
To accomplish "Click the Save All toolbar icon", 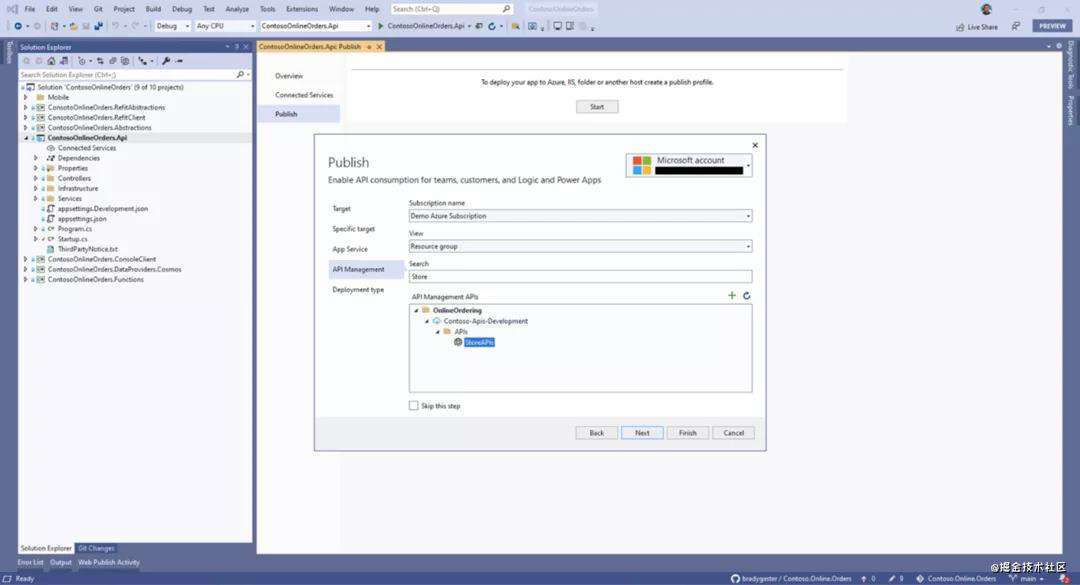I will (x=98, y=26).
